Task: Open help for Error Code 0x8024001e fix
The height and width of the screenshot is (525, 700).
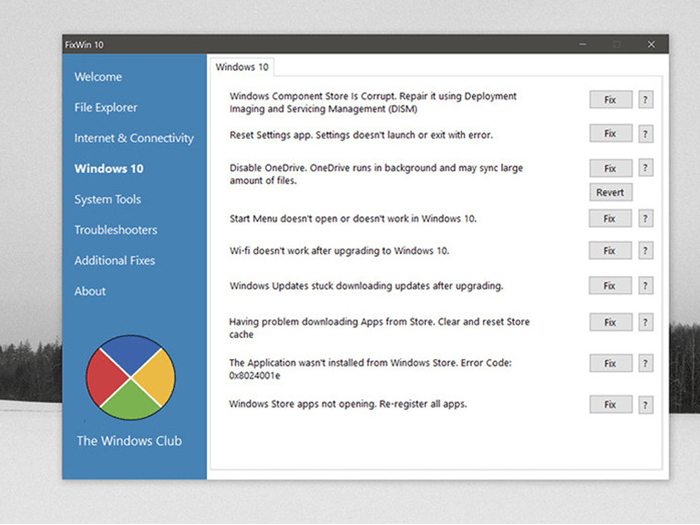Action: pos(646,363)
